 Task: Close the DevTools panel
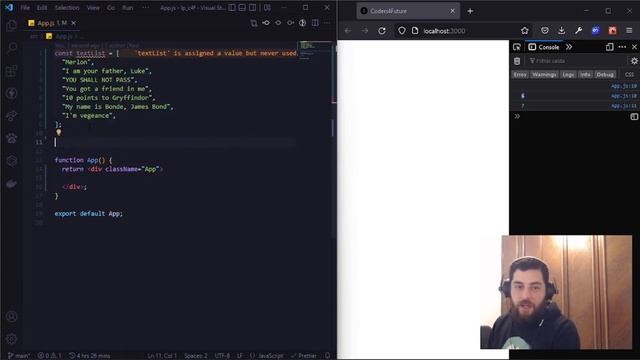pos(634,47)
